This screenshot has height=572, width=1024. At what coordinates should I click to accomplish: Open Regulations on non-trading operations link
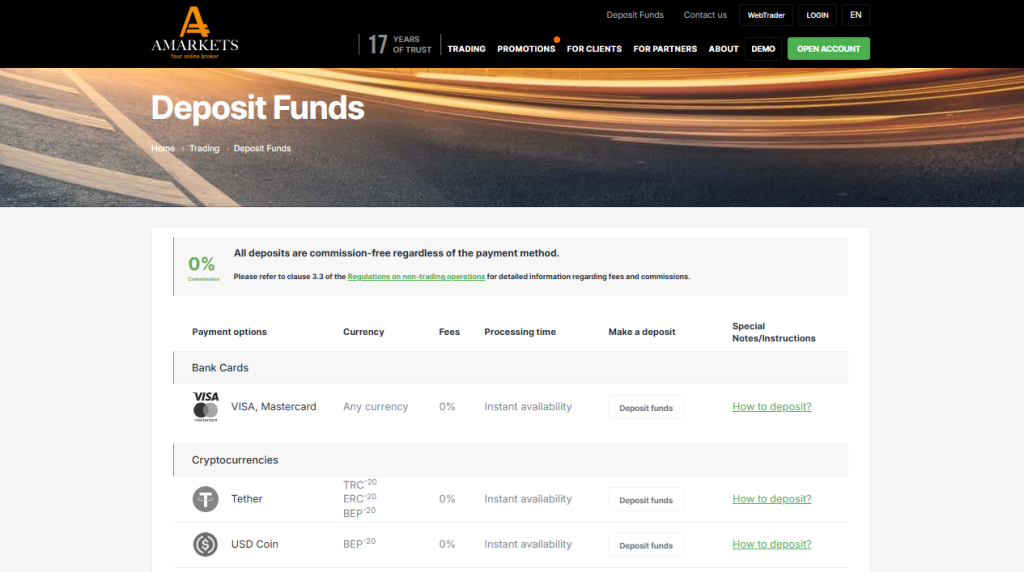416,277
